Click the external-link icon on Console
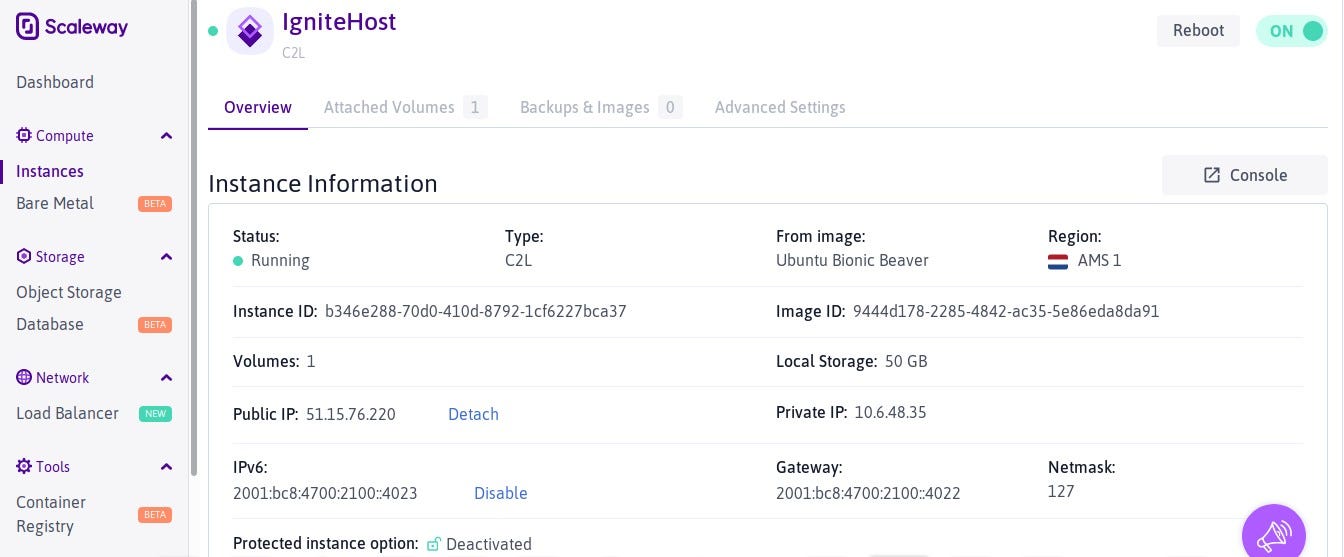 pyautogui.click(x=1212, y=175)
